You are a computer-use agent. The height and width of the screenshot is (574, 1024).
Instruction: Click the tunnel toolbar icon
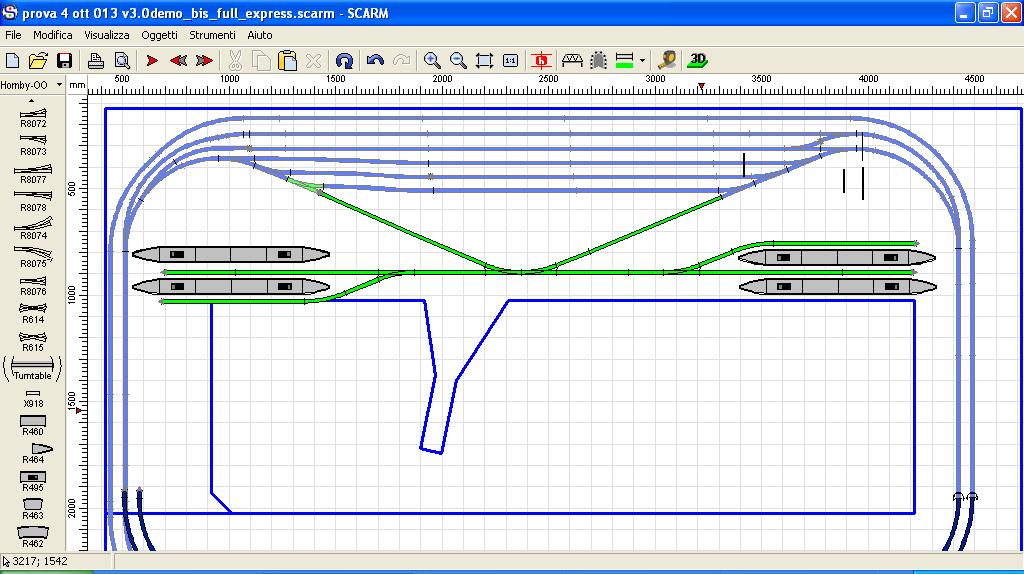coord(598,61)
